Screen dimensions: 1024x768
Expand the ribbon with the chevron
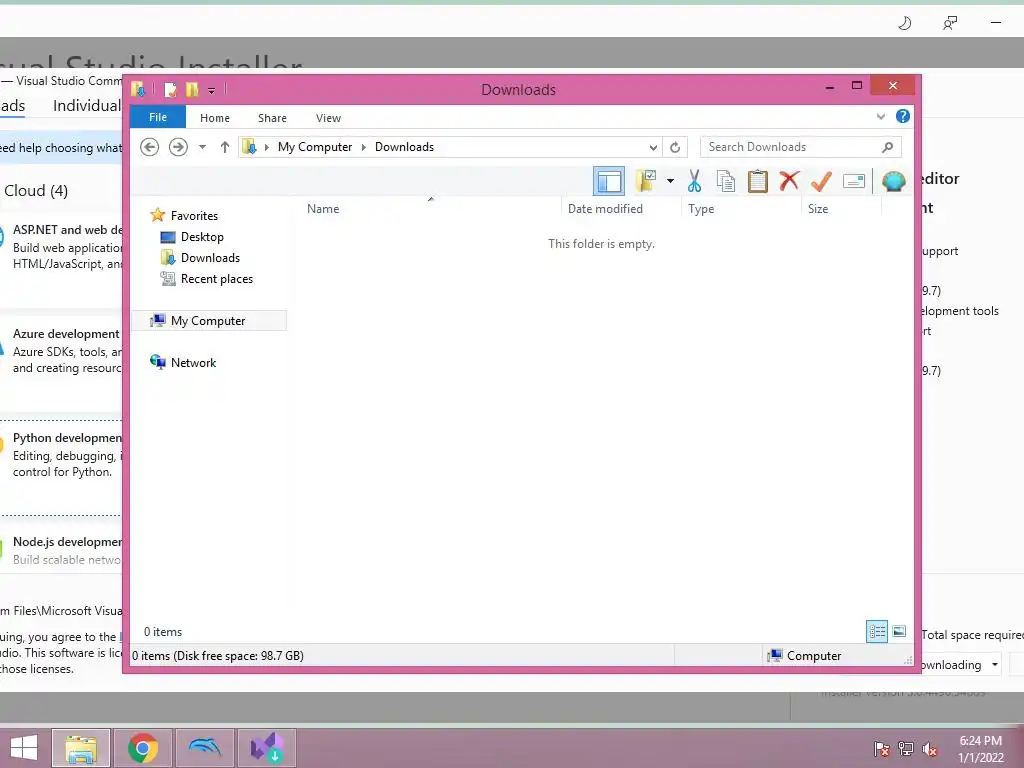coord(880,117)
